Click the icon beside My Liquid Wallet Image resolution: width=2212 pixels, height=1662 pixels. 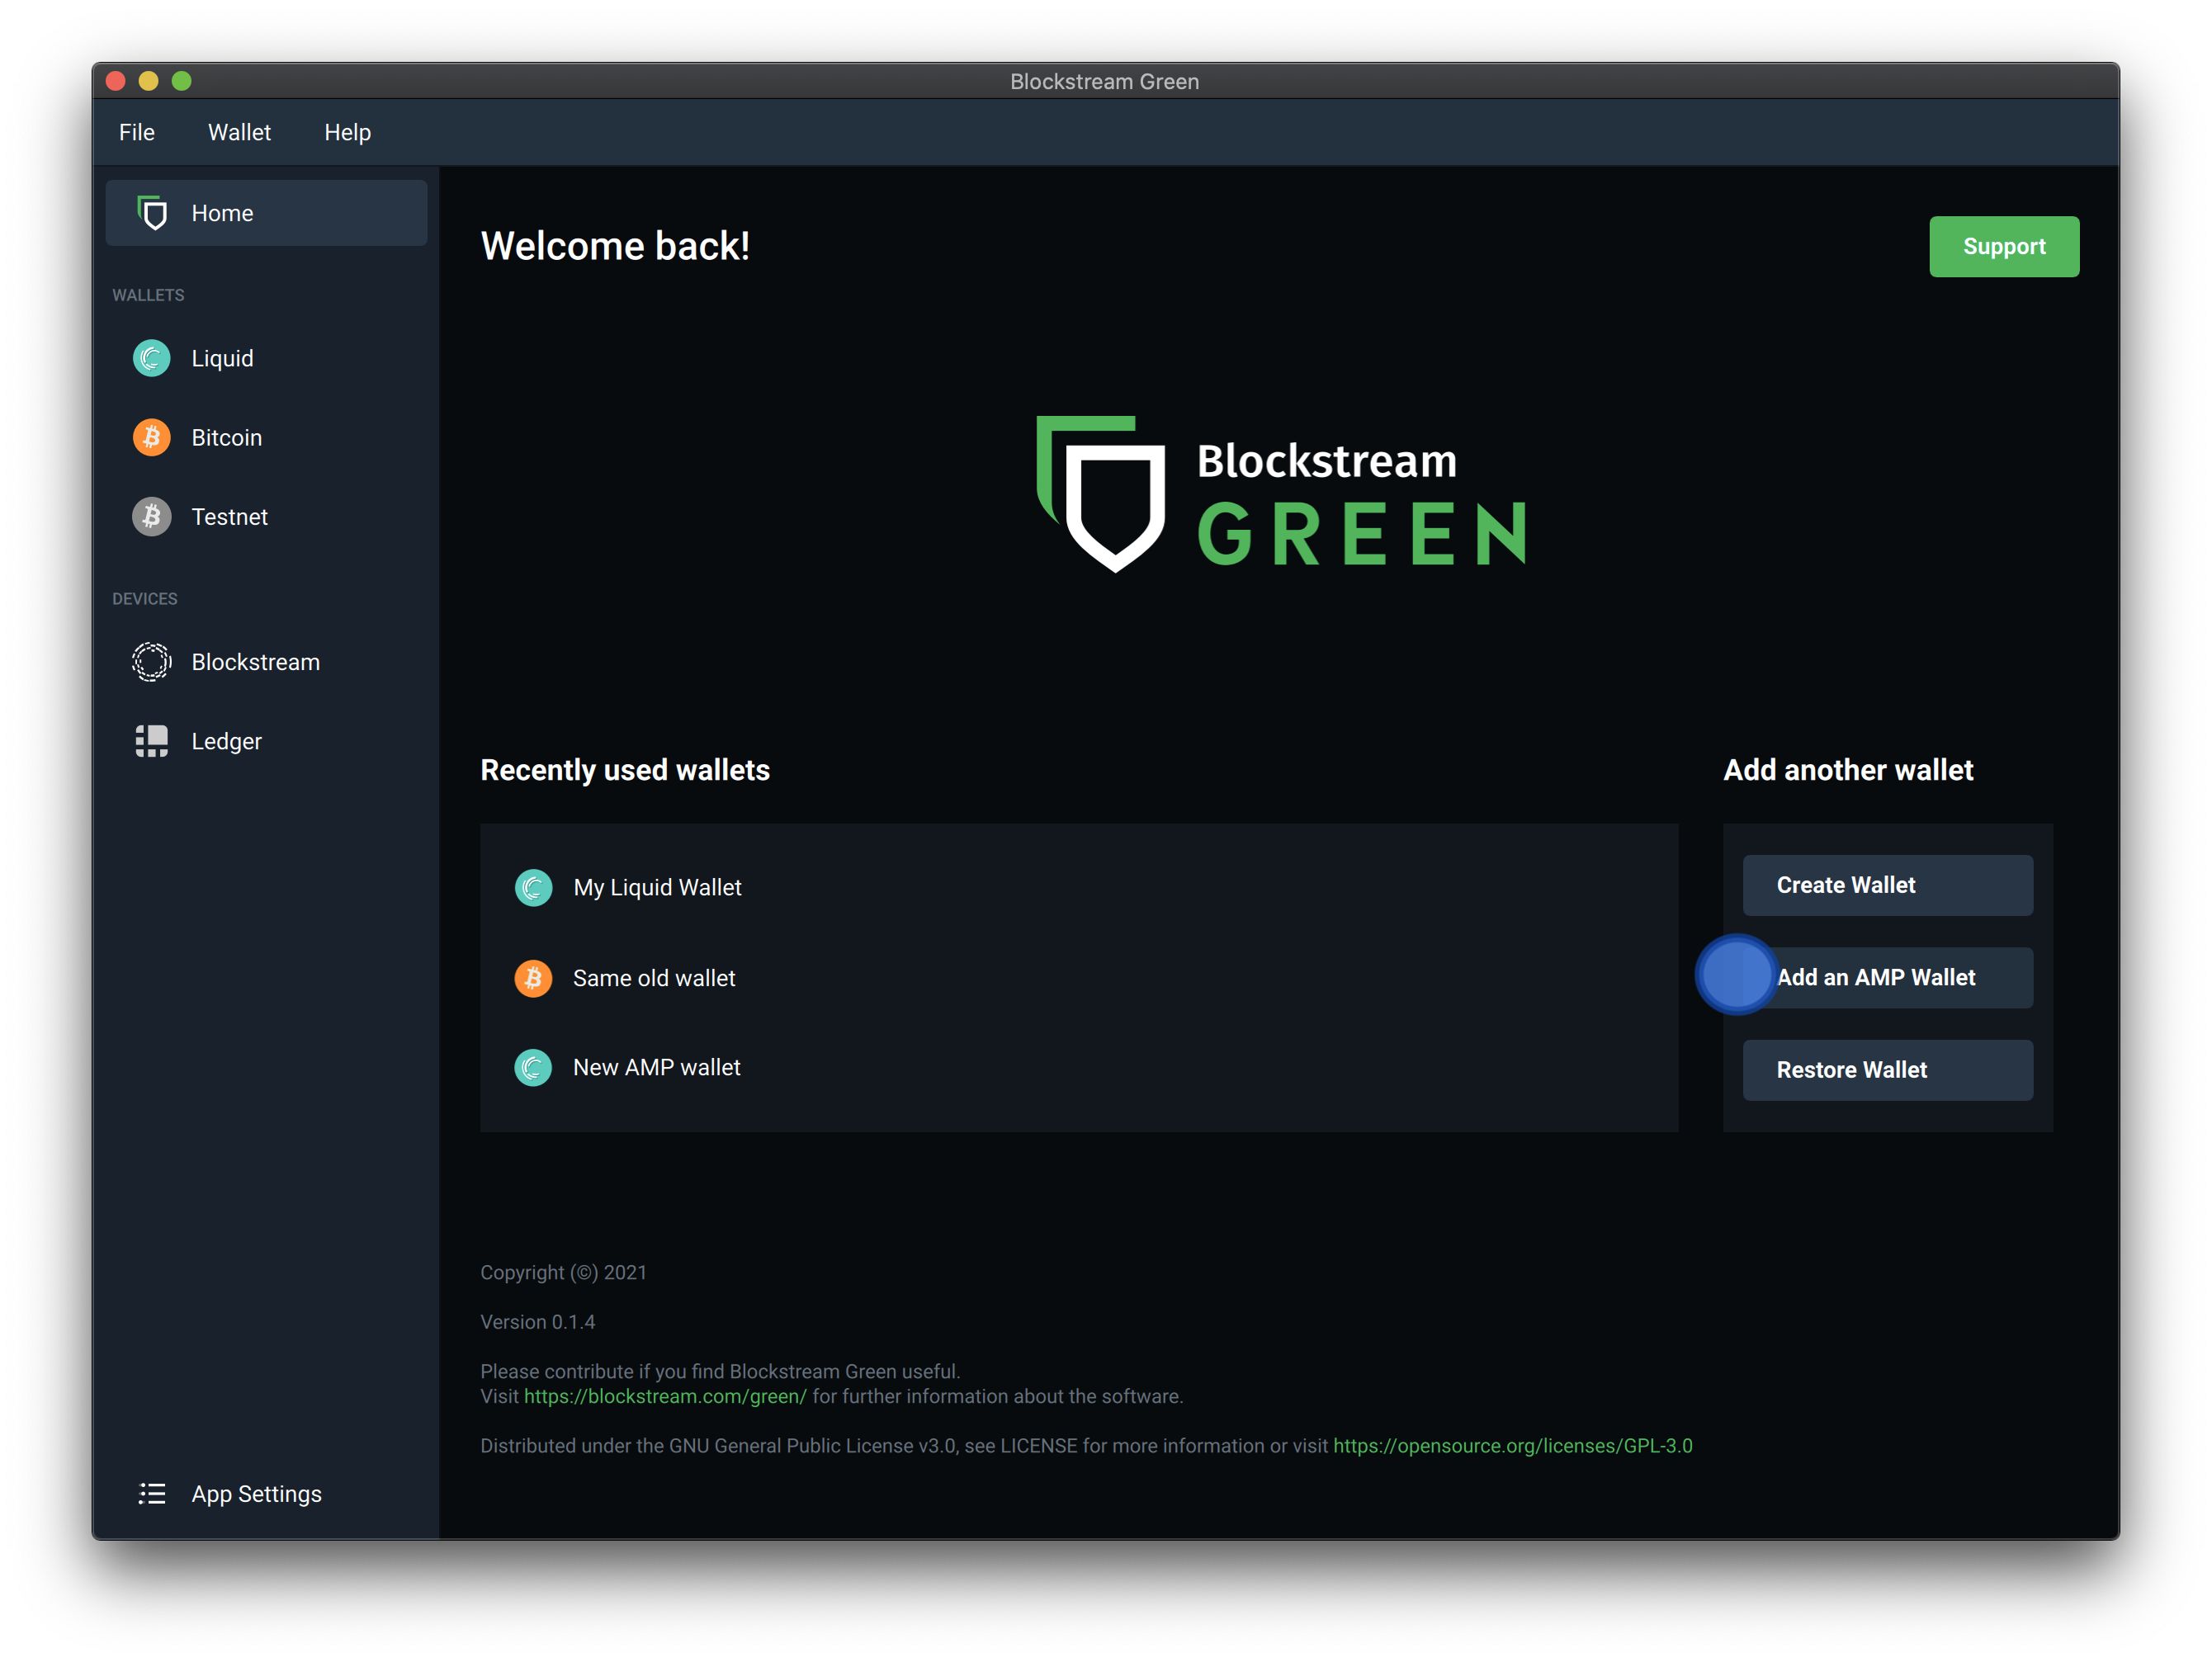pyautogui.click(x=533, y=887)
